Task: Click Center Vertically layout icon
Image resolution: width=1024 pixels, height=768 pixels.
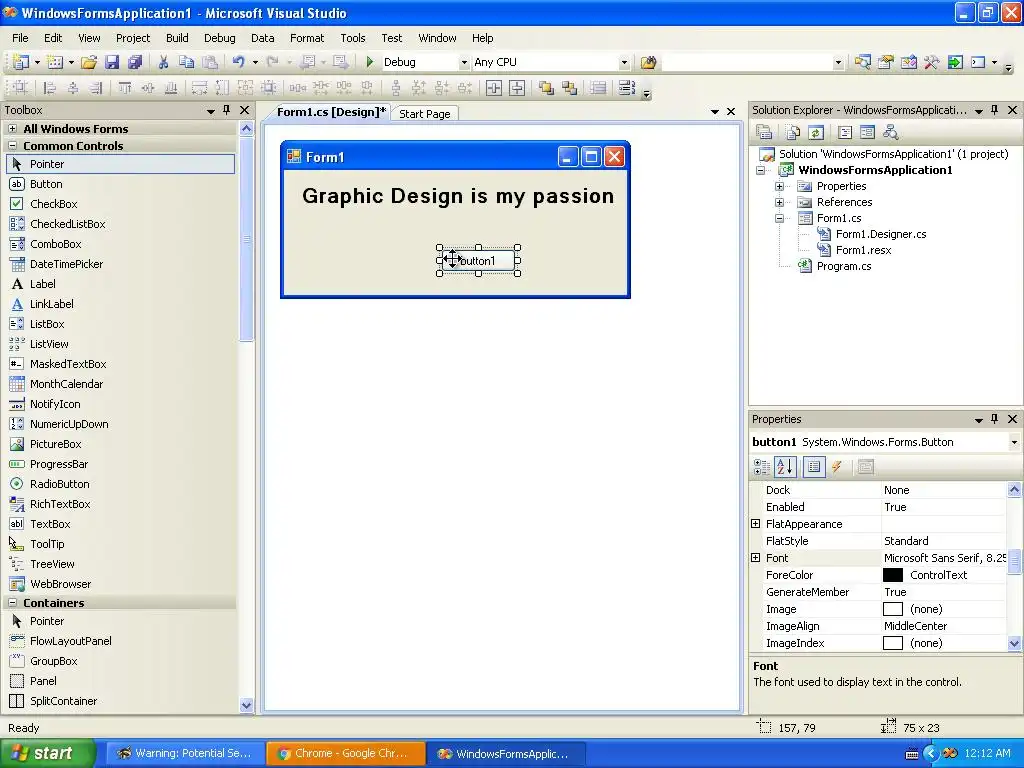Action: tap(517, 88)
